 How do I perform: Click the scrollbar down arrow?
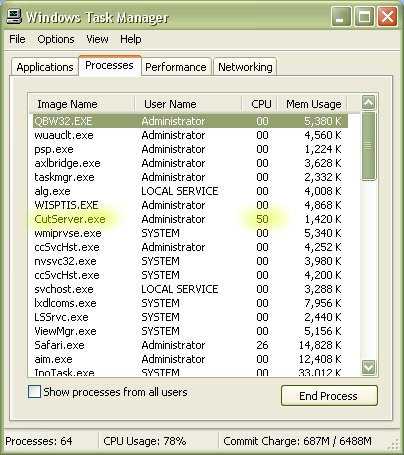click(x=369, y=367)
